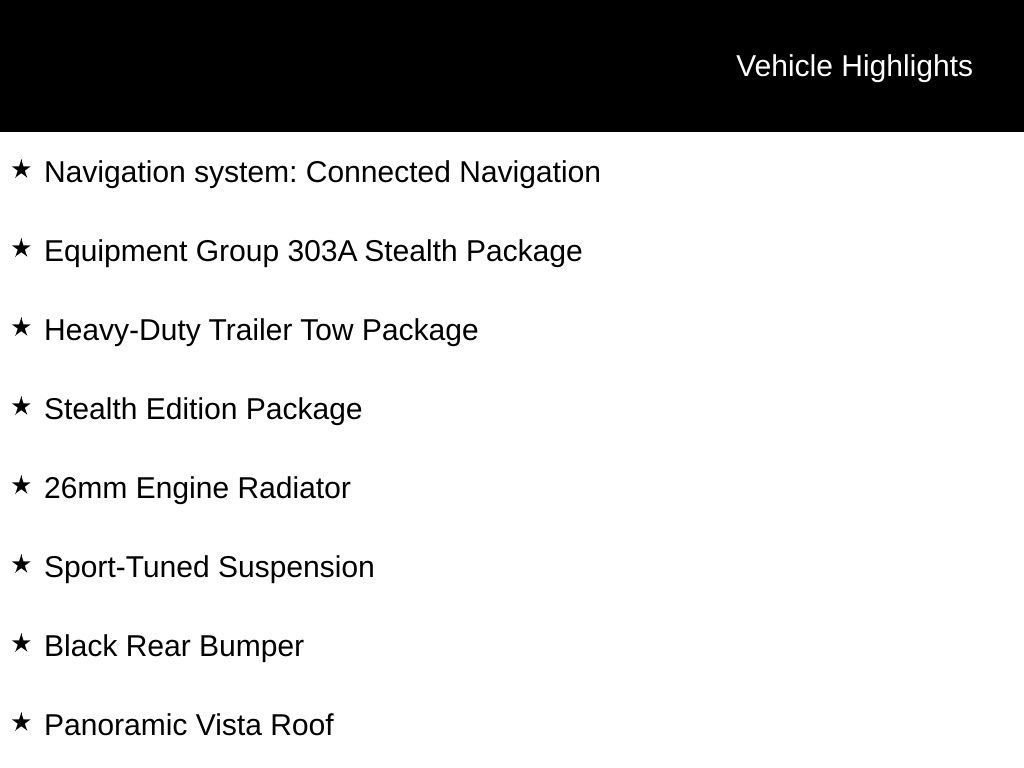Click the star beside Black Rear Bumper
Screen dimensions: 1024x768
[x=21, y=644]
